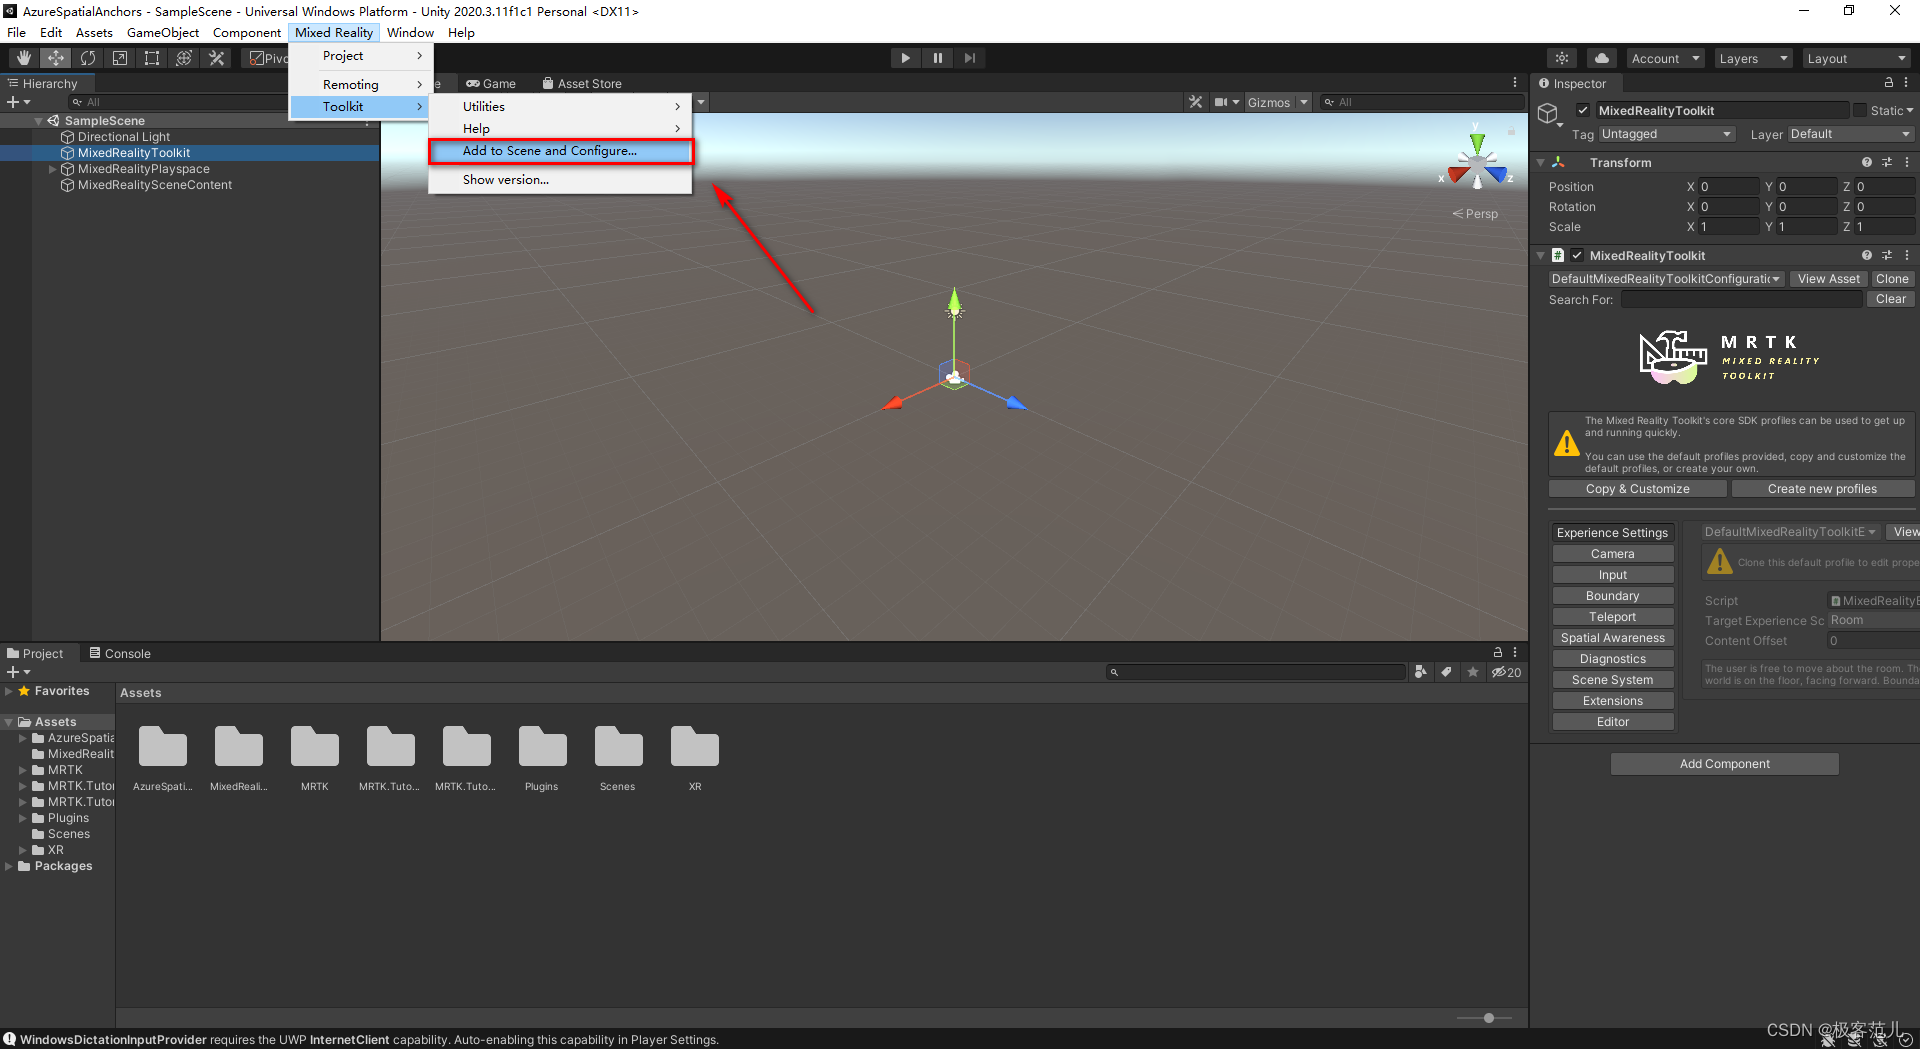The width and height of the screenshot is (1920, 1049).
Task: Select Directional Light in Hierarchy
Action: point(124,137)
